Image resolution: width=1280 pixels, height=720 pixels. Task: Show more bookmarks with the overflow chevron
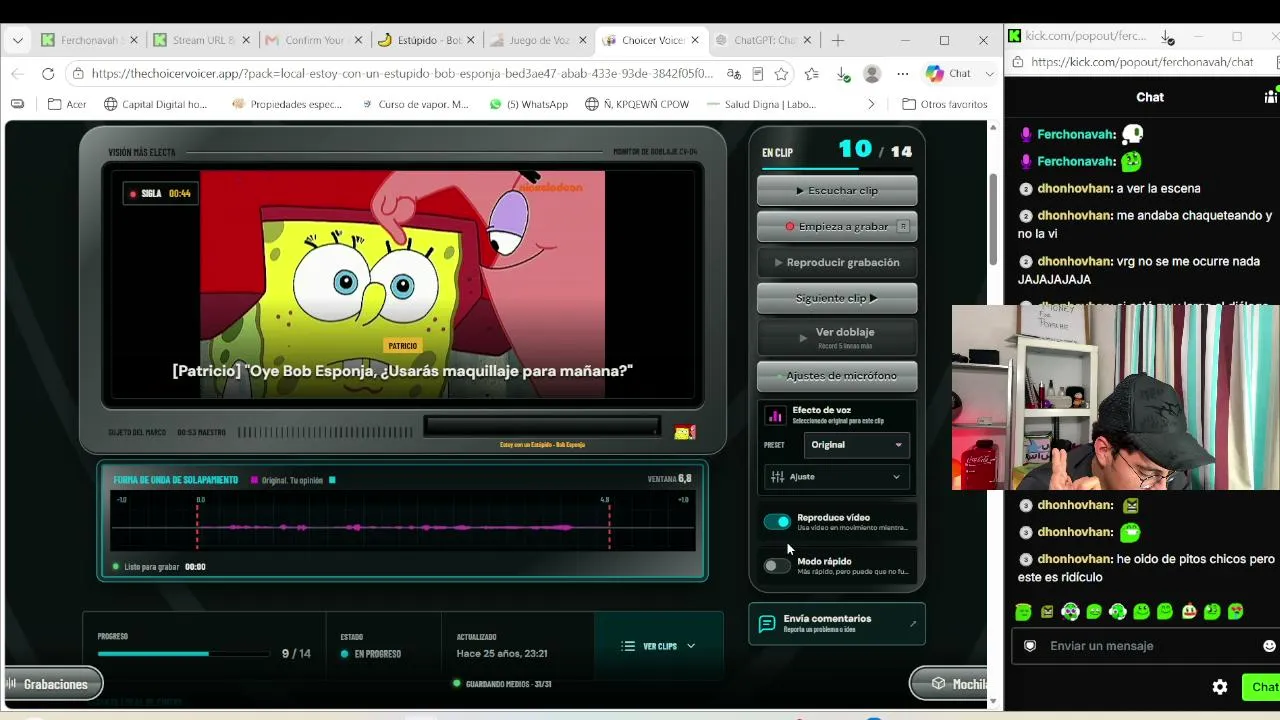pos(871,104)
